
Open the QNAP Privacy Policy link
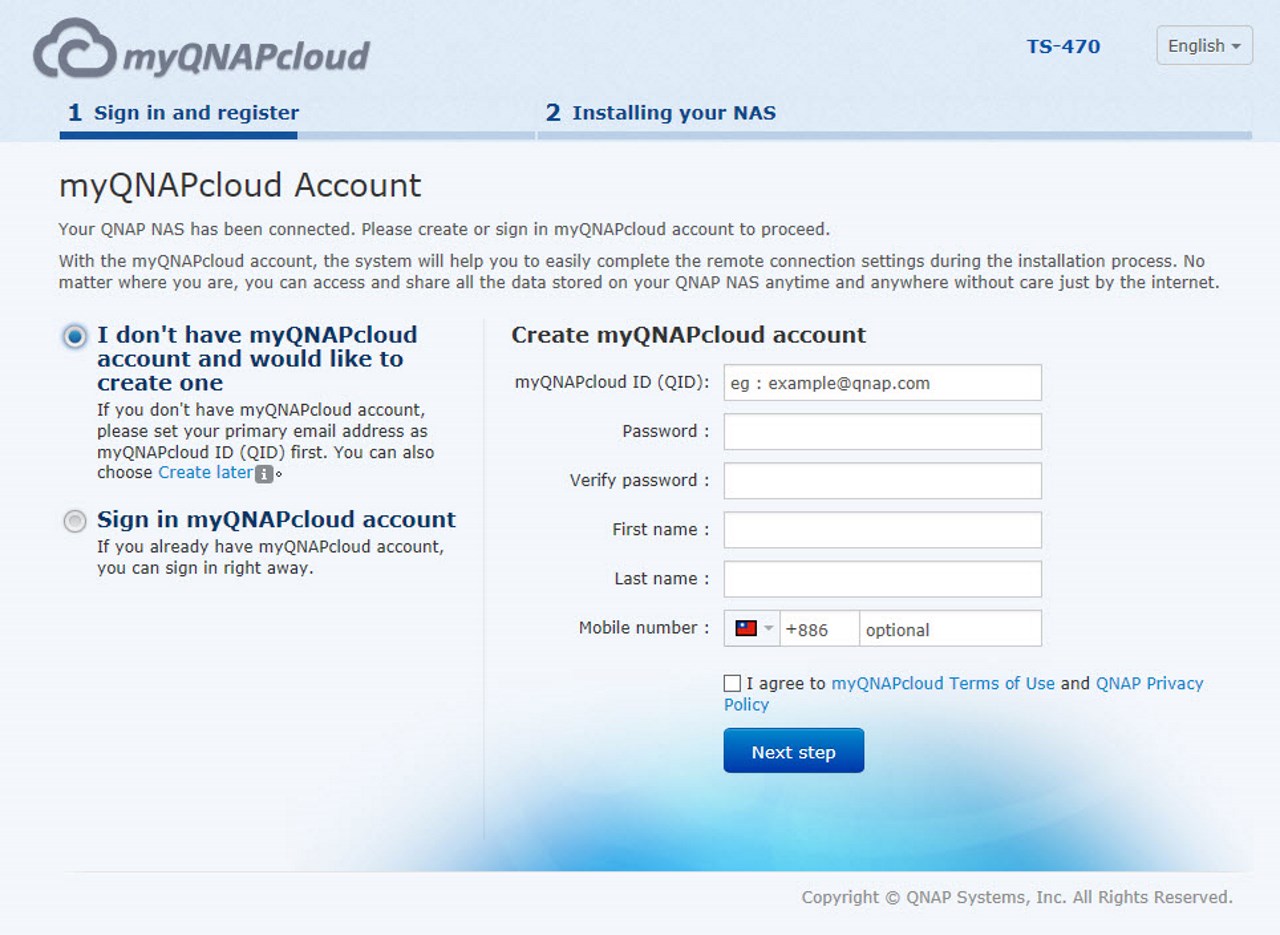[x=1150, y=683]
